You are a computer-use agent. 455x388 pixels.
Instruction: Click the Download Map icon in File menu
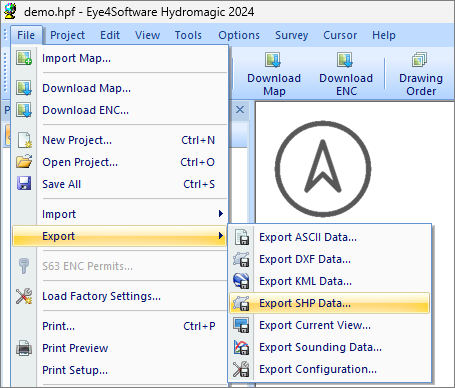coord(24,88)
